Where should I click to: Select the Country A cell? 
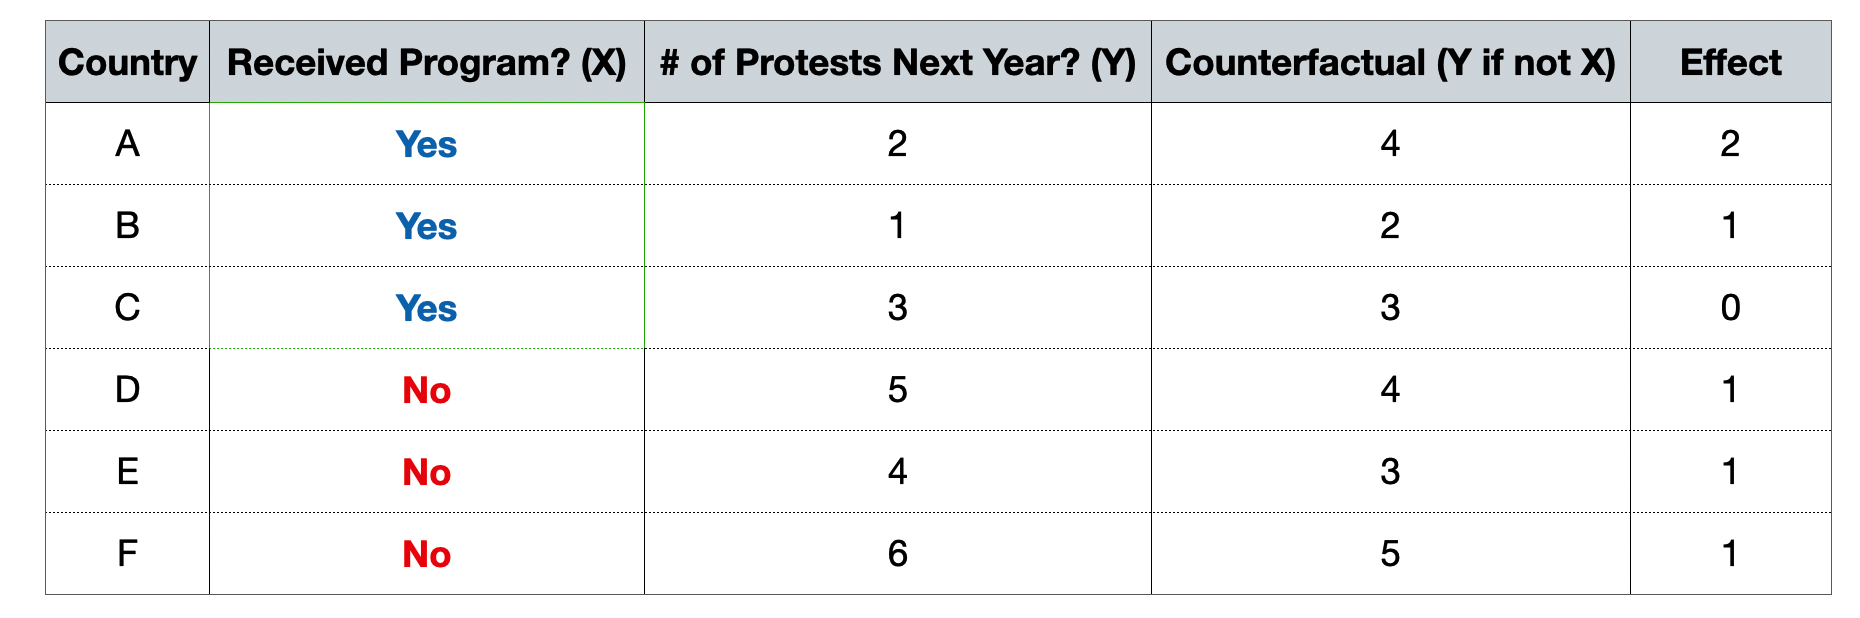coord(127,144)
